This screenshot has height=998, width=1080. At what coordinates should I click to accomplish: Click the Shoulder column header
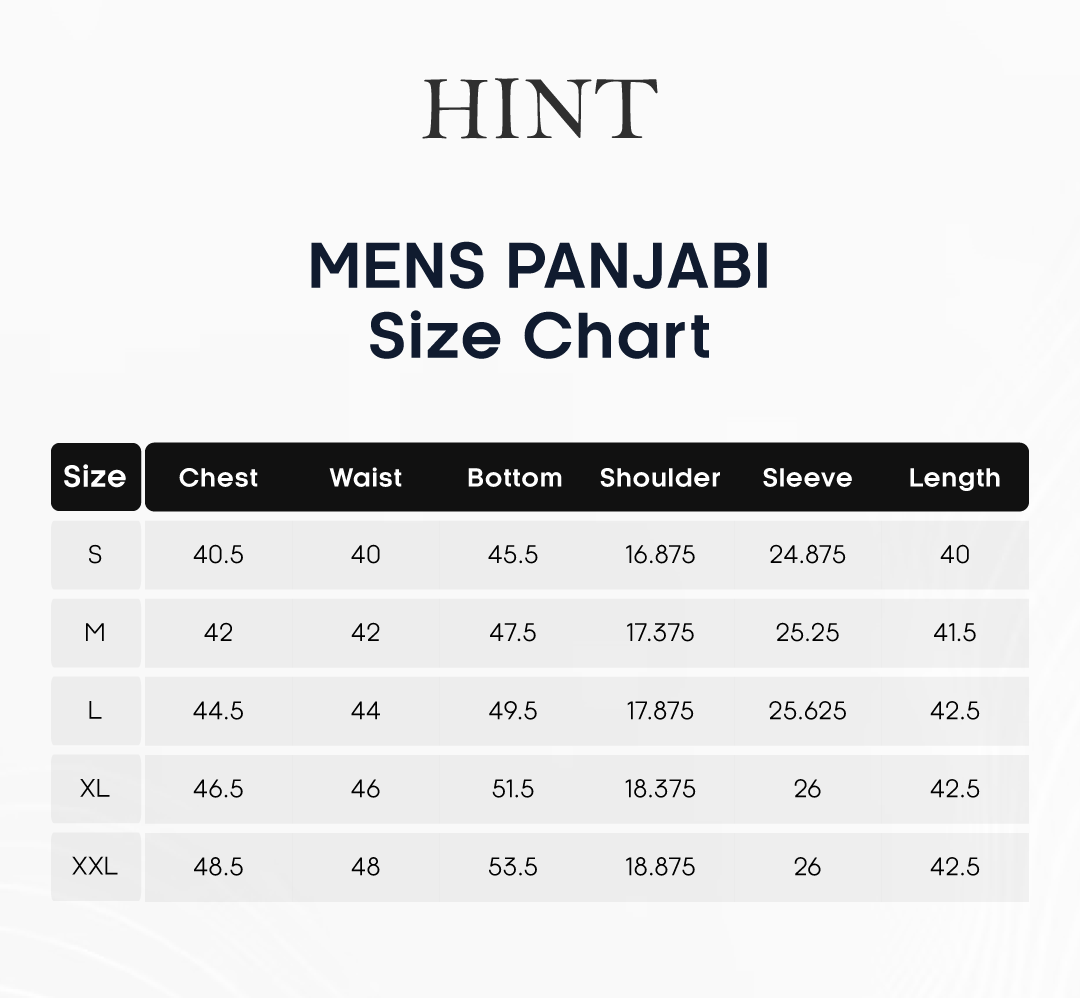[660, 477]
